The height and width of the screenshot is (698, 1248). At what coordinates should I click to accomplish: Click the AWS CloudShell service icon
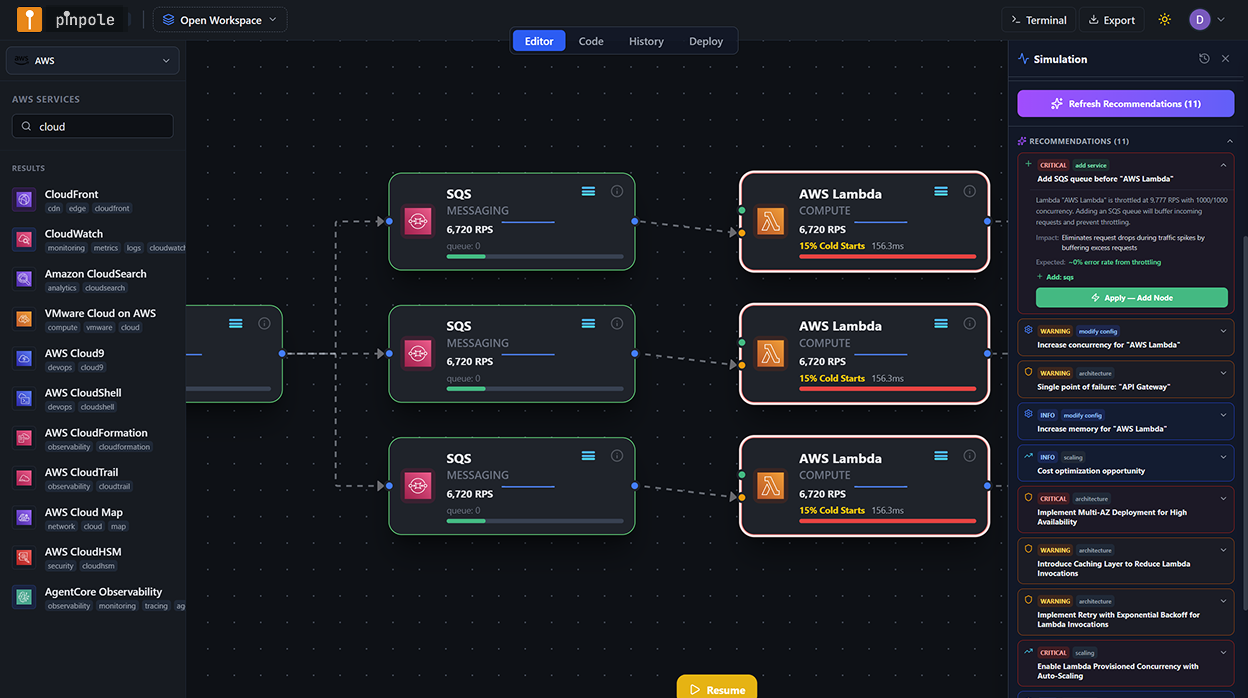pyautogui.click(x=24, y=399)
